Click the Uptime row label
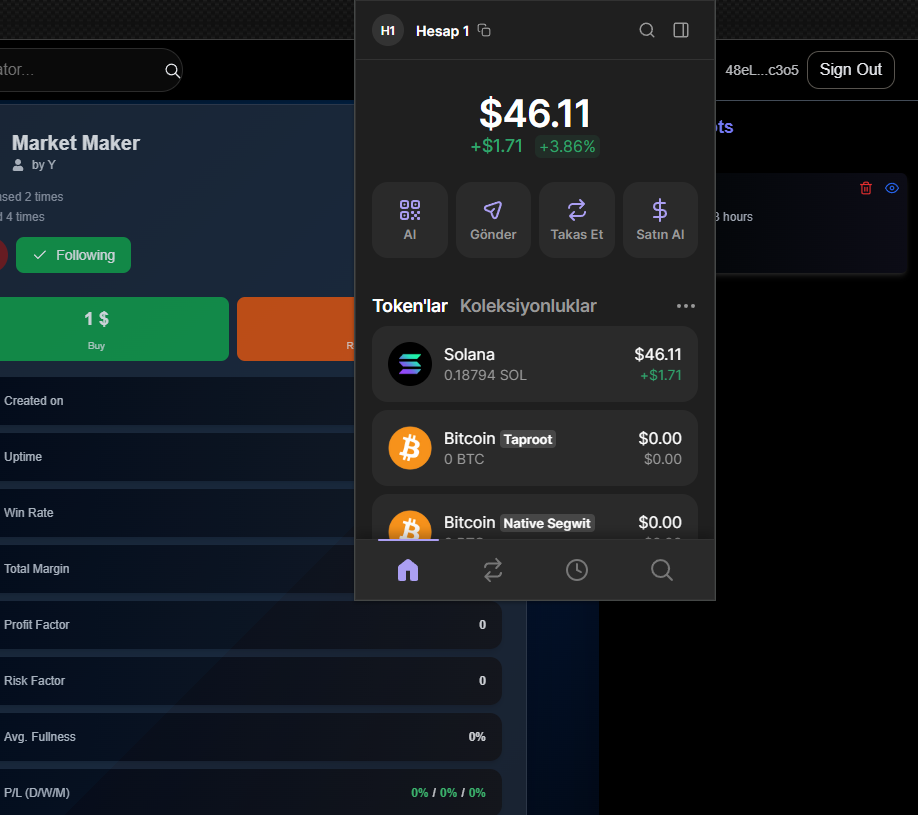 23,457
